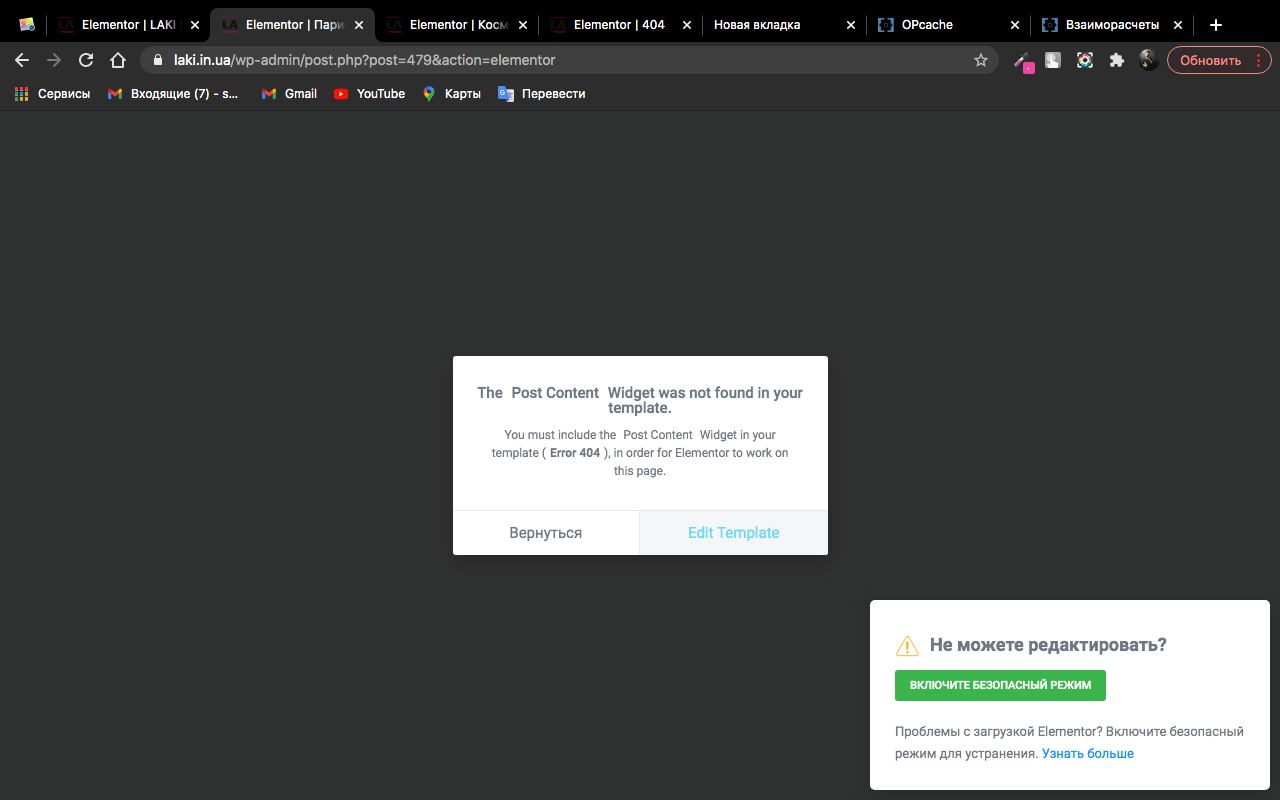Close the Взаиморасчеты tab
The width and height of the screenshot is (1280, 800).
1178,25
